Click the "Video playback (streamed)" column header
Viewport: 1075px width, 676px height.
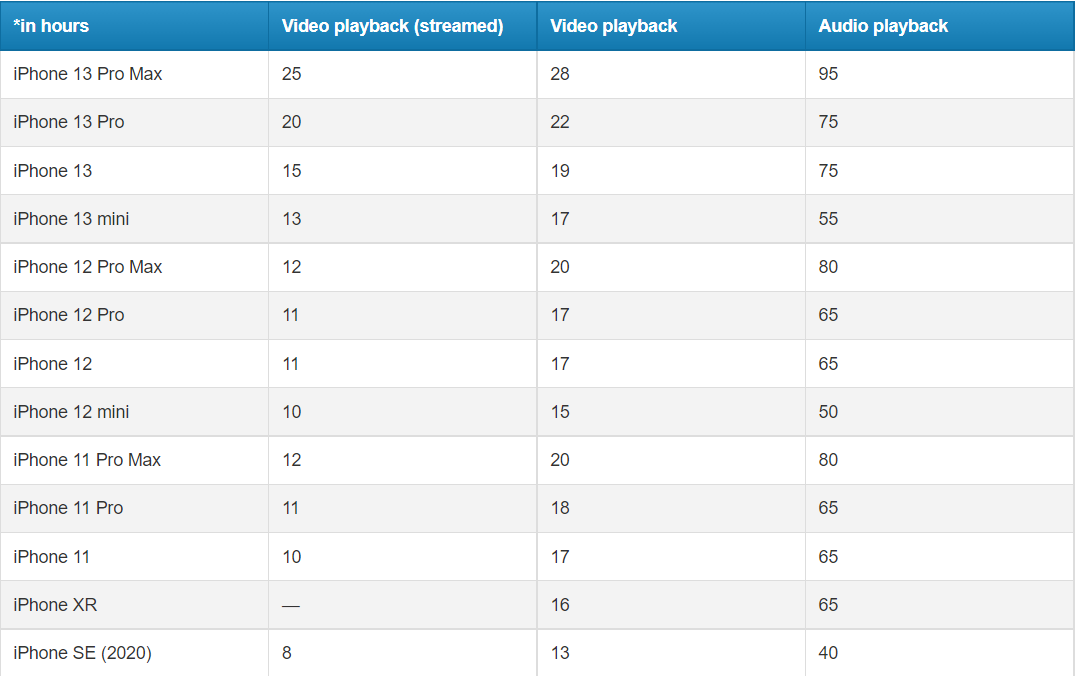pos(392,26)
